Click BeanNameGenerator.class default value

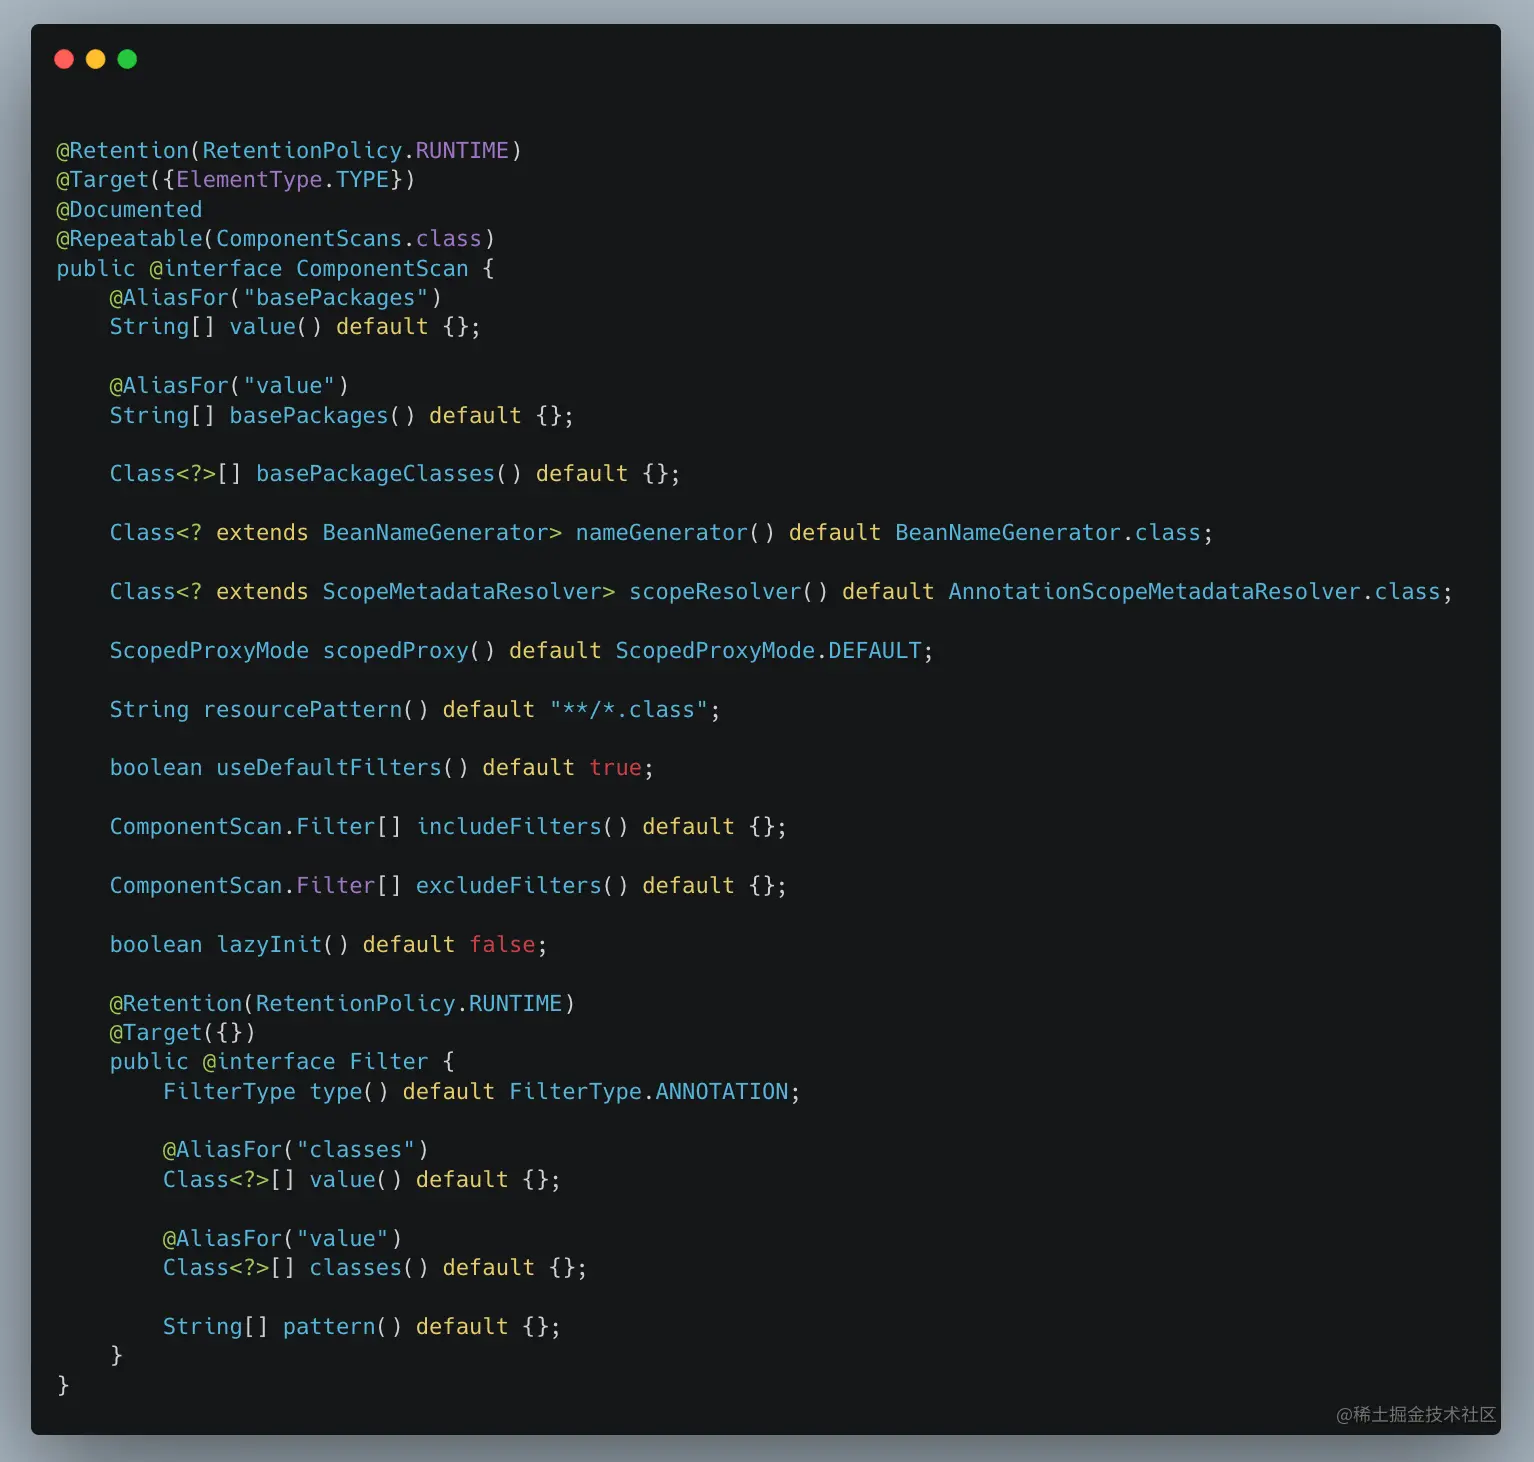[1048, 532]
